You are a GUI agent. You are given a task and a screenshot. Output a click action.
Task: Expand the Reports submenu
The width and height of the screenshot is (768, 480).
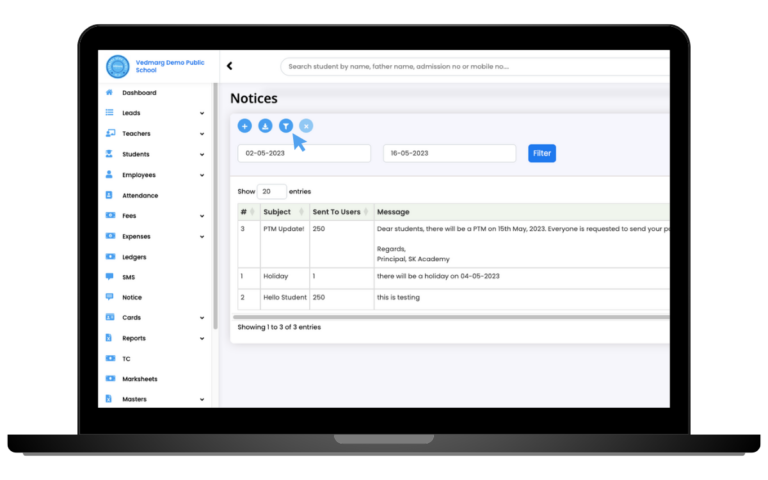[202, 338]
